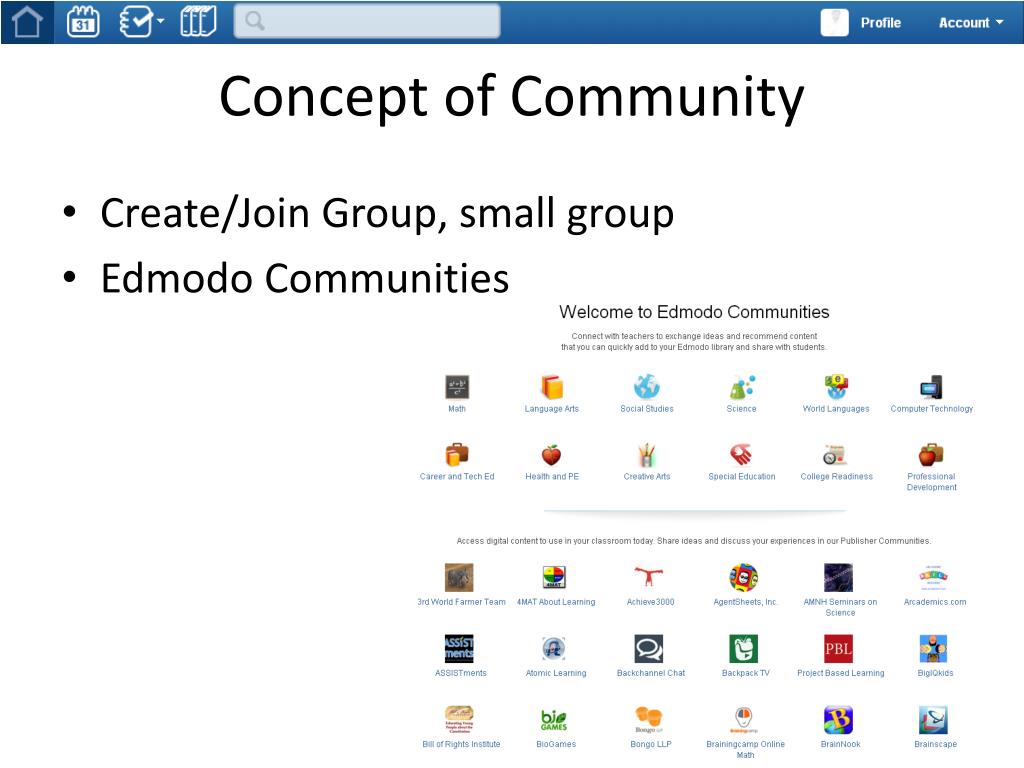Open the assignments checklist icon
The height and width of the screenshot is (768, 1024).
tap(136, 22)
